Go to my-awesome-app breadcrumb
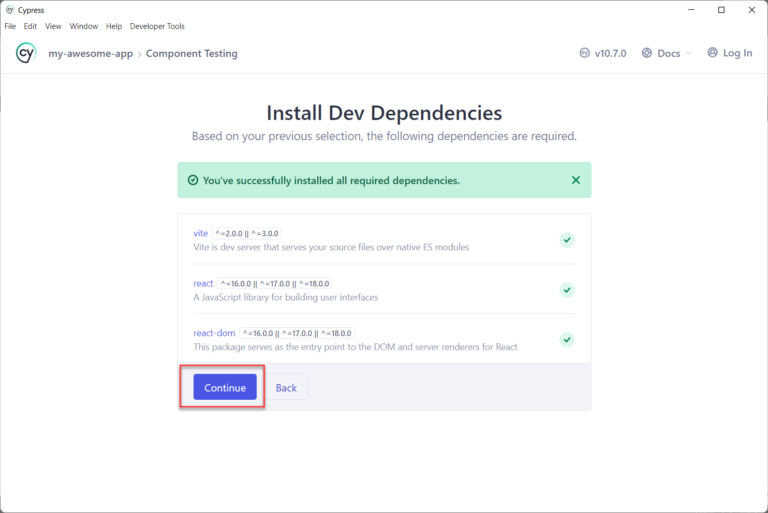 90,53
